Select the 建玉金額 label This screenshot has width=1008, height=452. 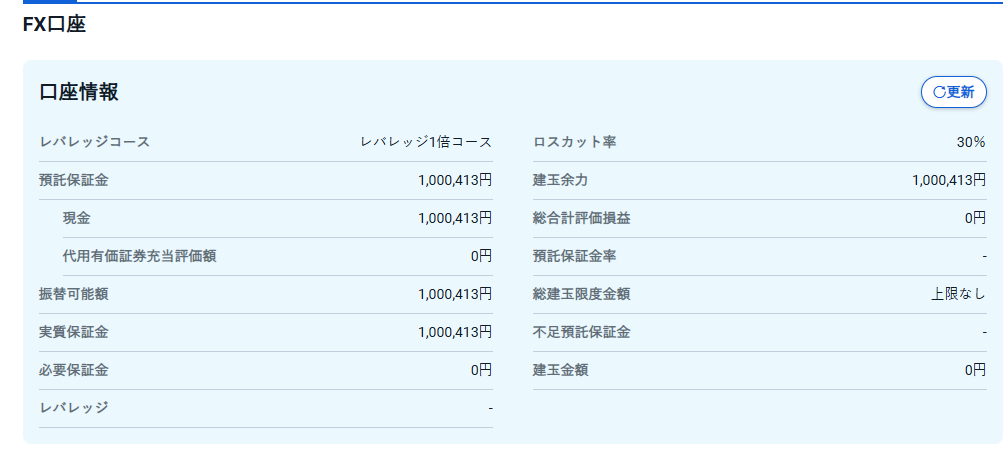(560, 370)
